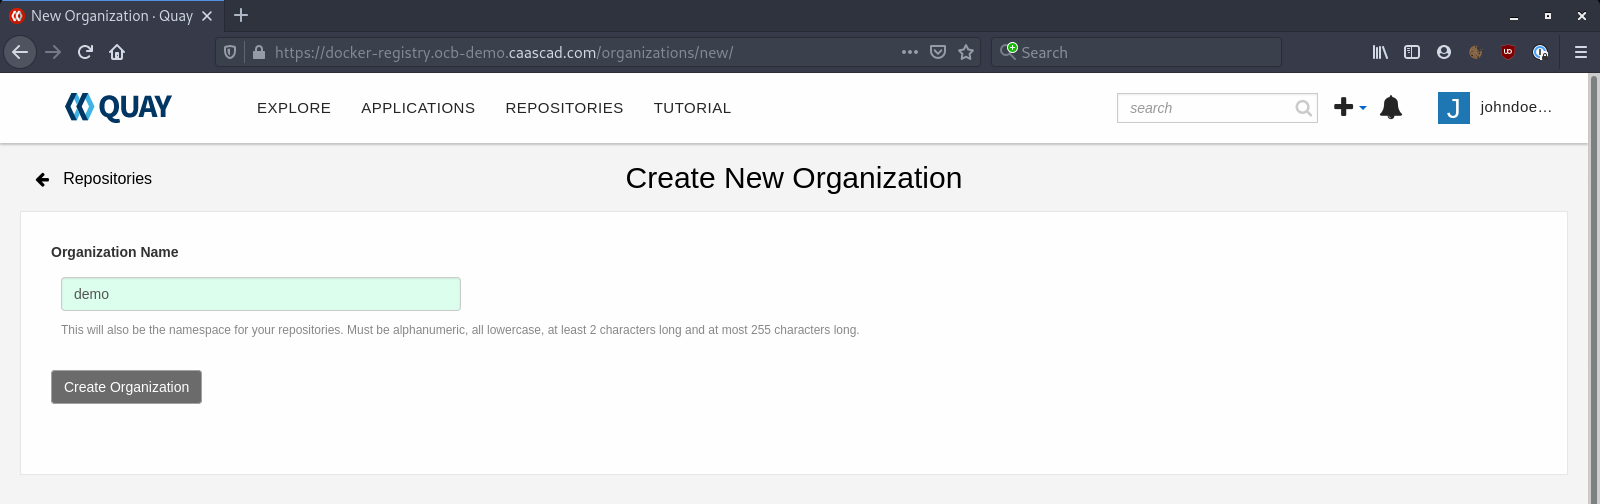This screenshot has width=1600, height=504.
Task: Open the Firefox hamburger menu
Action: 1581,52
